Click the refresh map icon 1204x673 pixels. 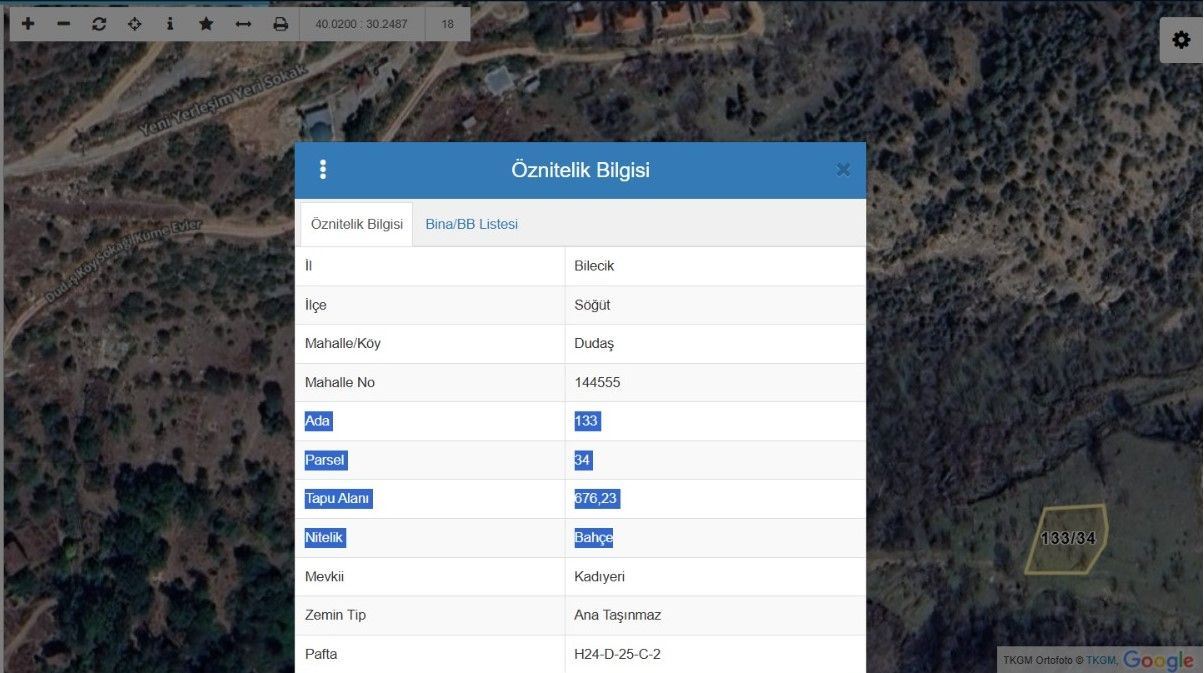tap(99, 24)
